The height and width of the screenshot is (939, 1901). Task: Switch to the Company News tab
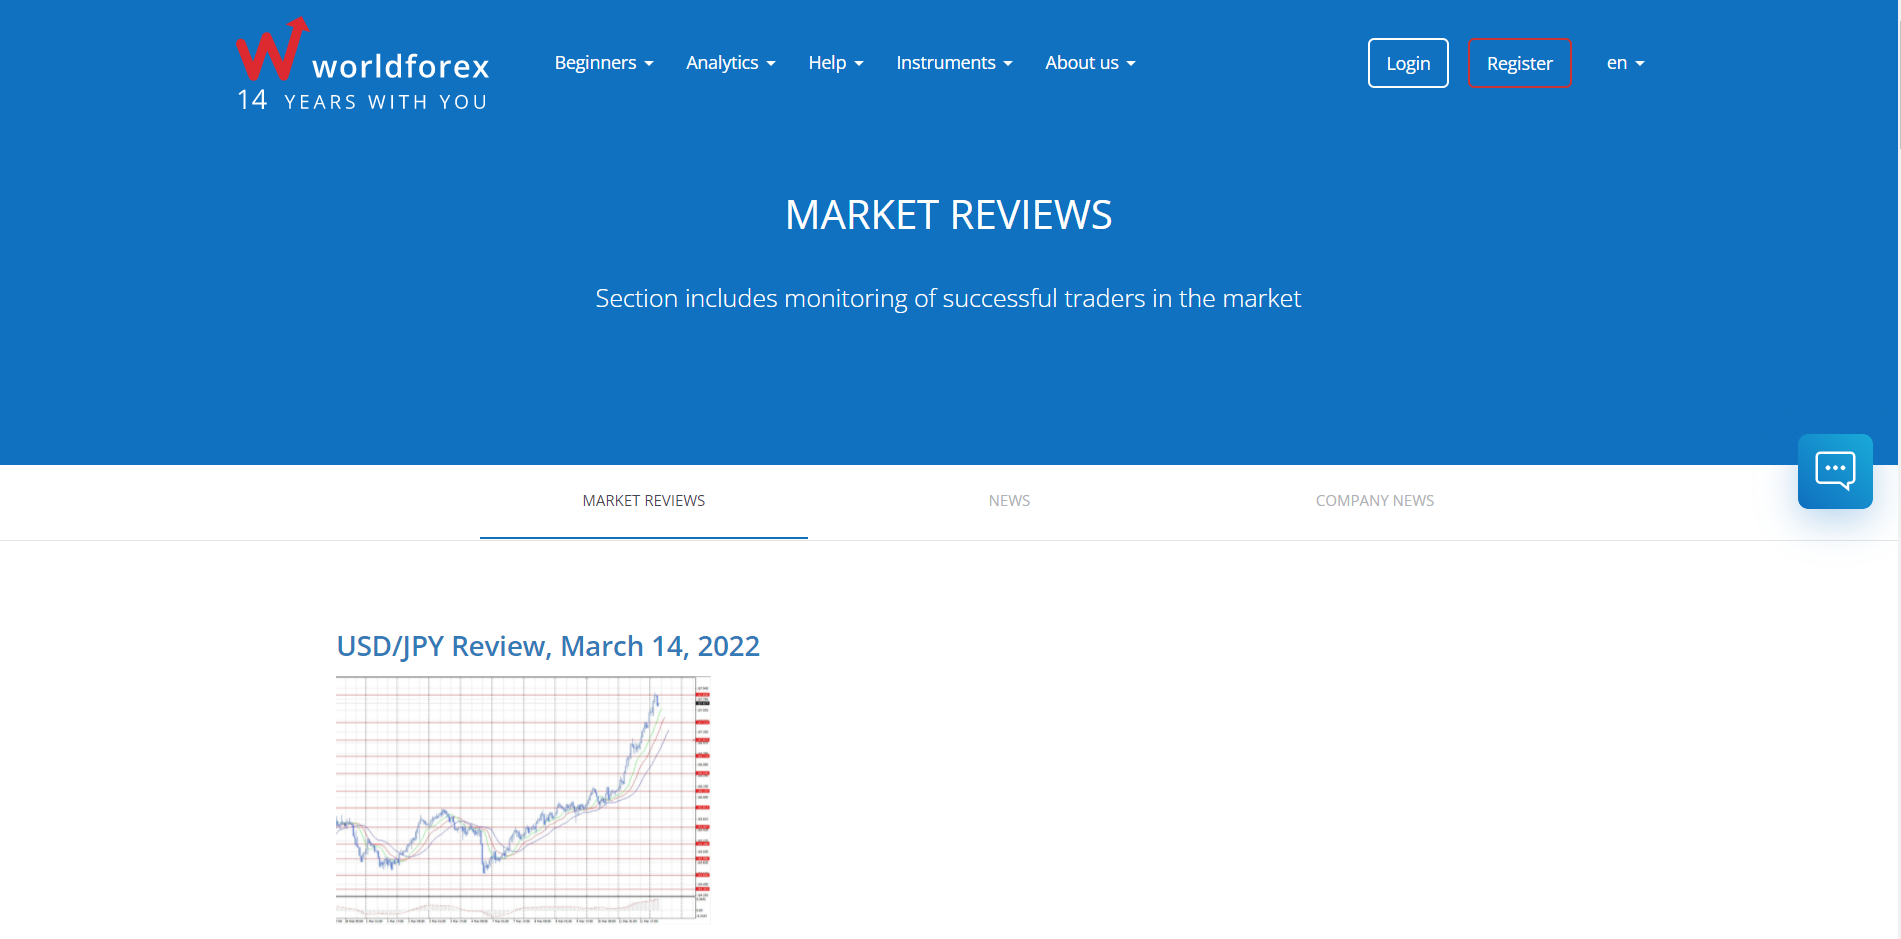(1375, 501)
